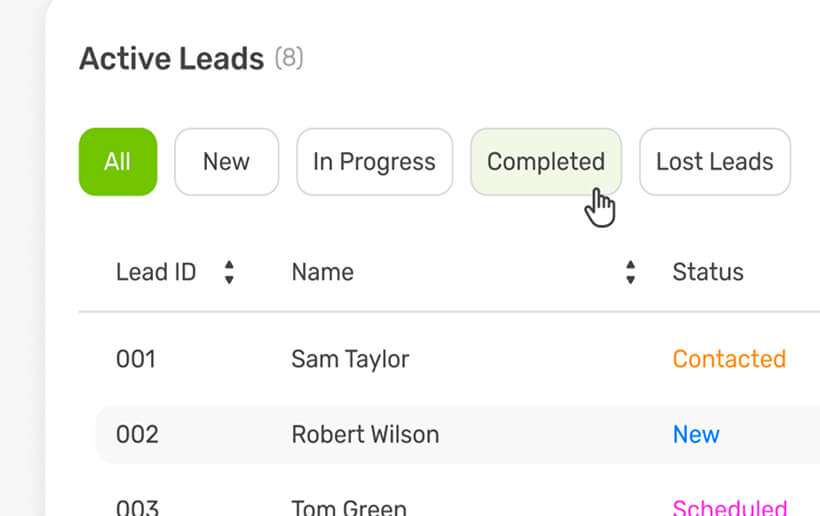Click the blue New status of Robert Wilson
Screen dimensions: 820x516
696,435
